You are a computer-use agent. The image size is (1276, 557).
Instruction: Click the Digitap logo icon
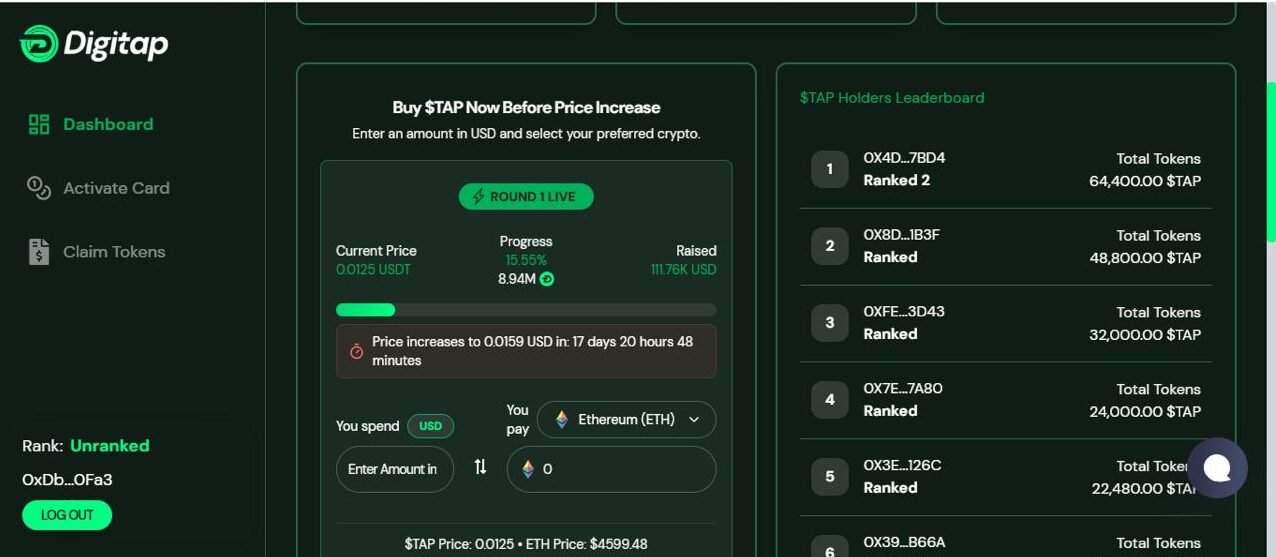pyautogui.click(x=38, y=44)
